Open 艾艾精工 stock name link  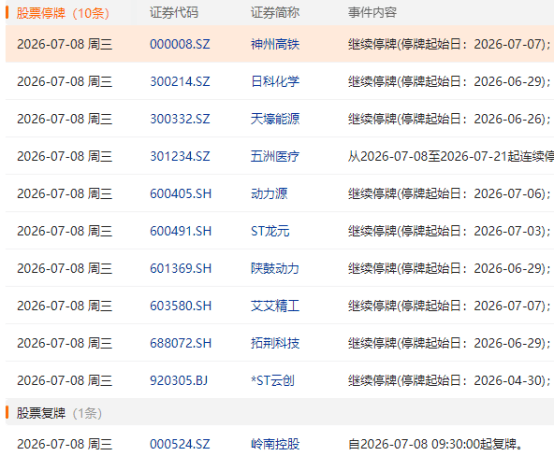pos(275,306)
